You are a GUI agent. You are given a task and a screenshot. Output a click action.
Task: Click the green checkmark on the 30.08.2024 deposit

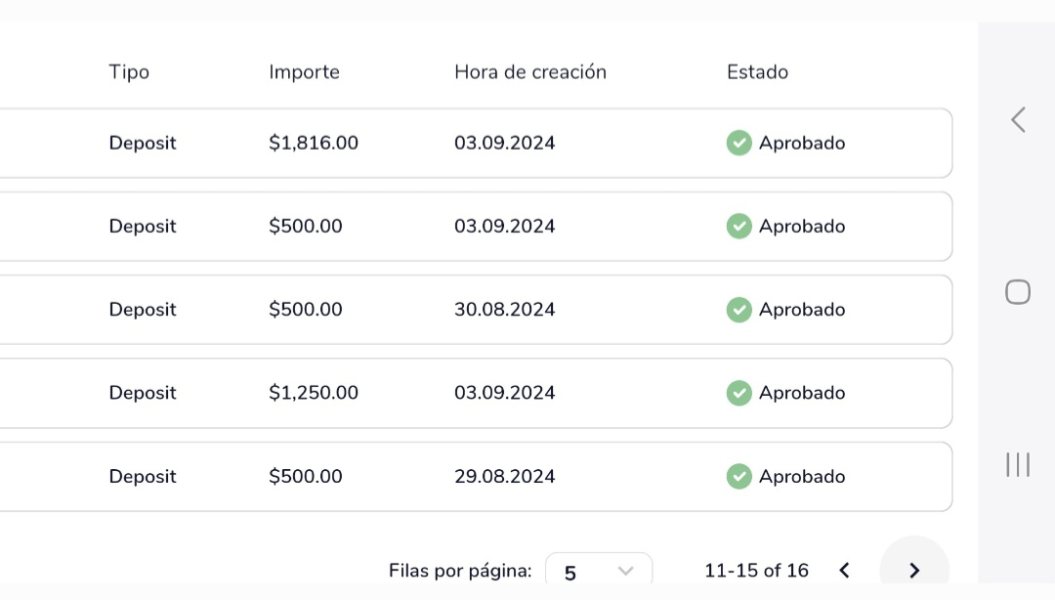pyautogui.click(x=739, y=310)
